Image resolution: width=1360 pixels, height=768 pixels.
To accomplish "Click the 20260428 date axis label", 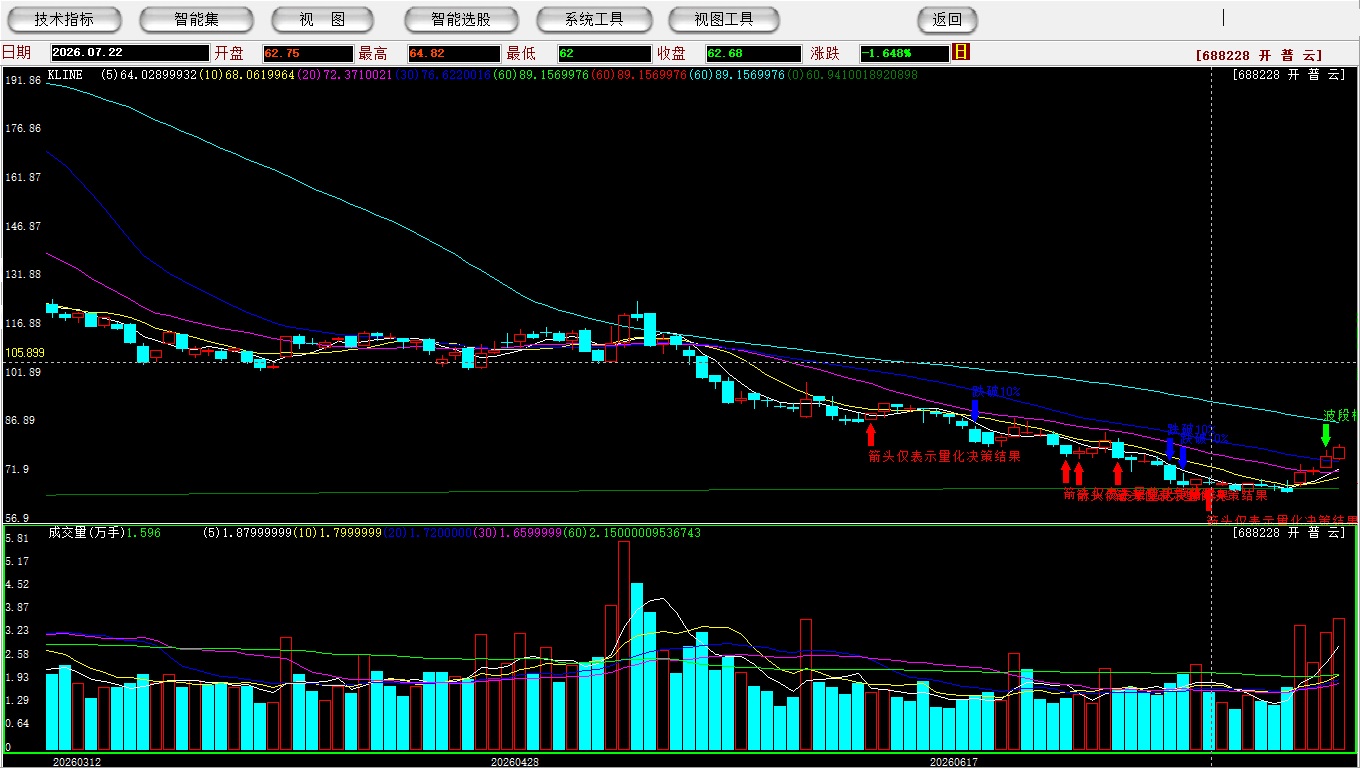I will [x=515, y=762].
